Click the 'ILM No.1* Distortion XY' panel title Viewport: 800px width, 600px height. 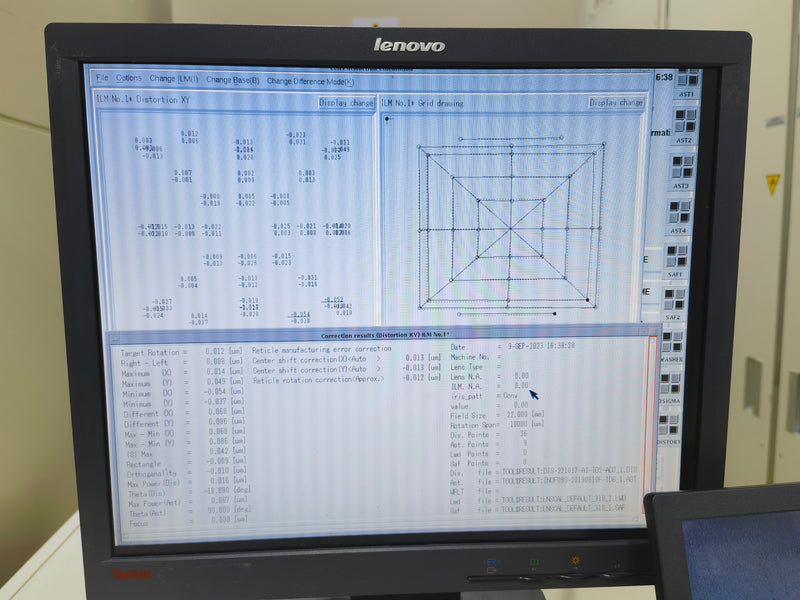(143, 99)
